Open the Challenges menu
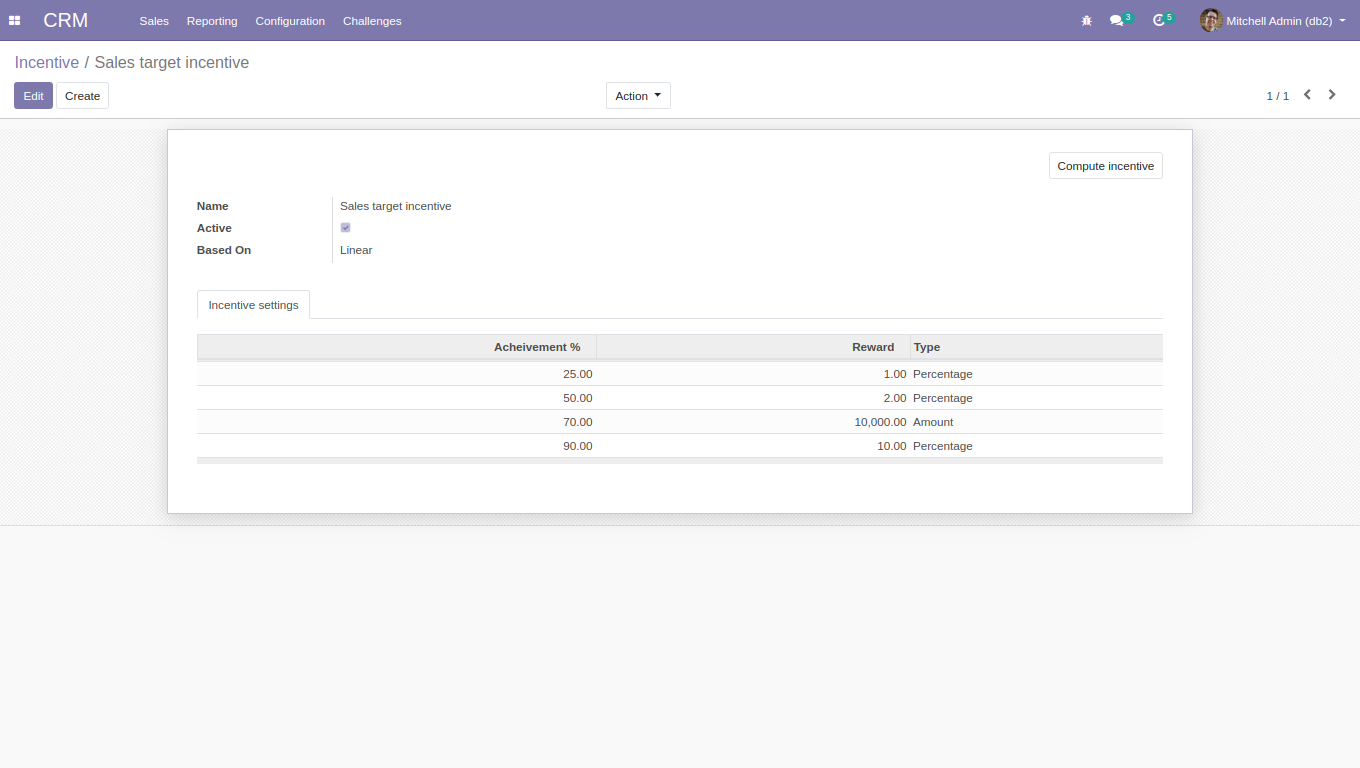This screenshot has height=768, width=1360. tap(372, 21)
